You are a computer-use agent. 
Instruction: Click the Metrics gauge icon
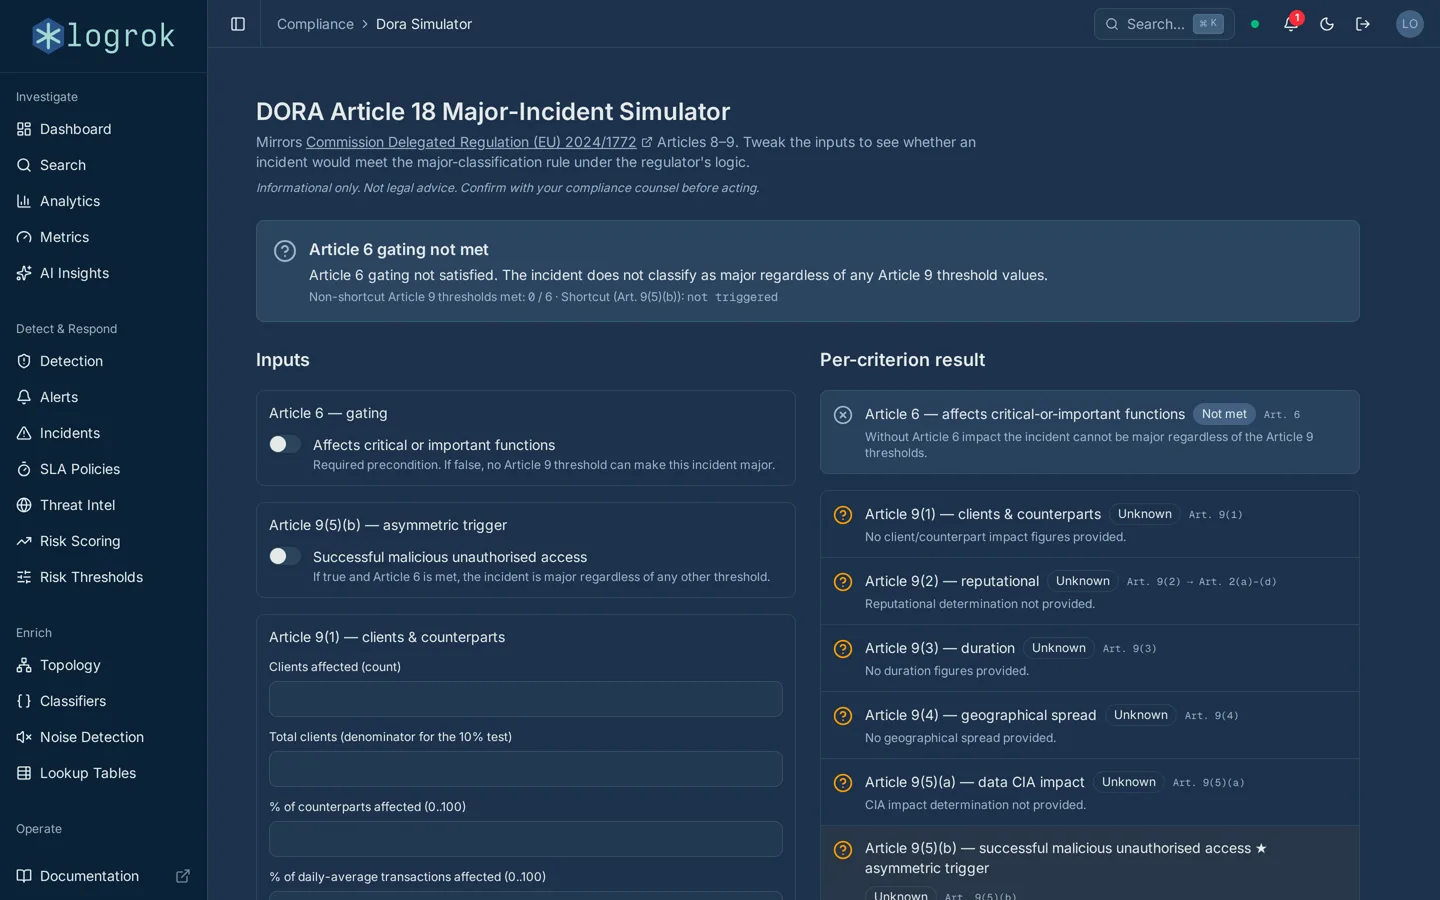[24, 237]
